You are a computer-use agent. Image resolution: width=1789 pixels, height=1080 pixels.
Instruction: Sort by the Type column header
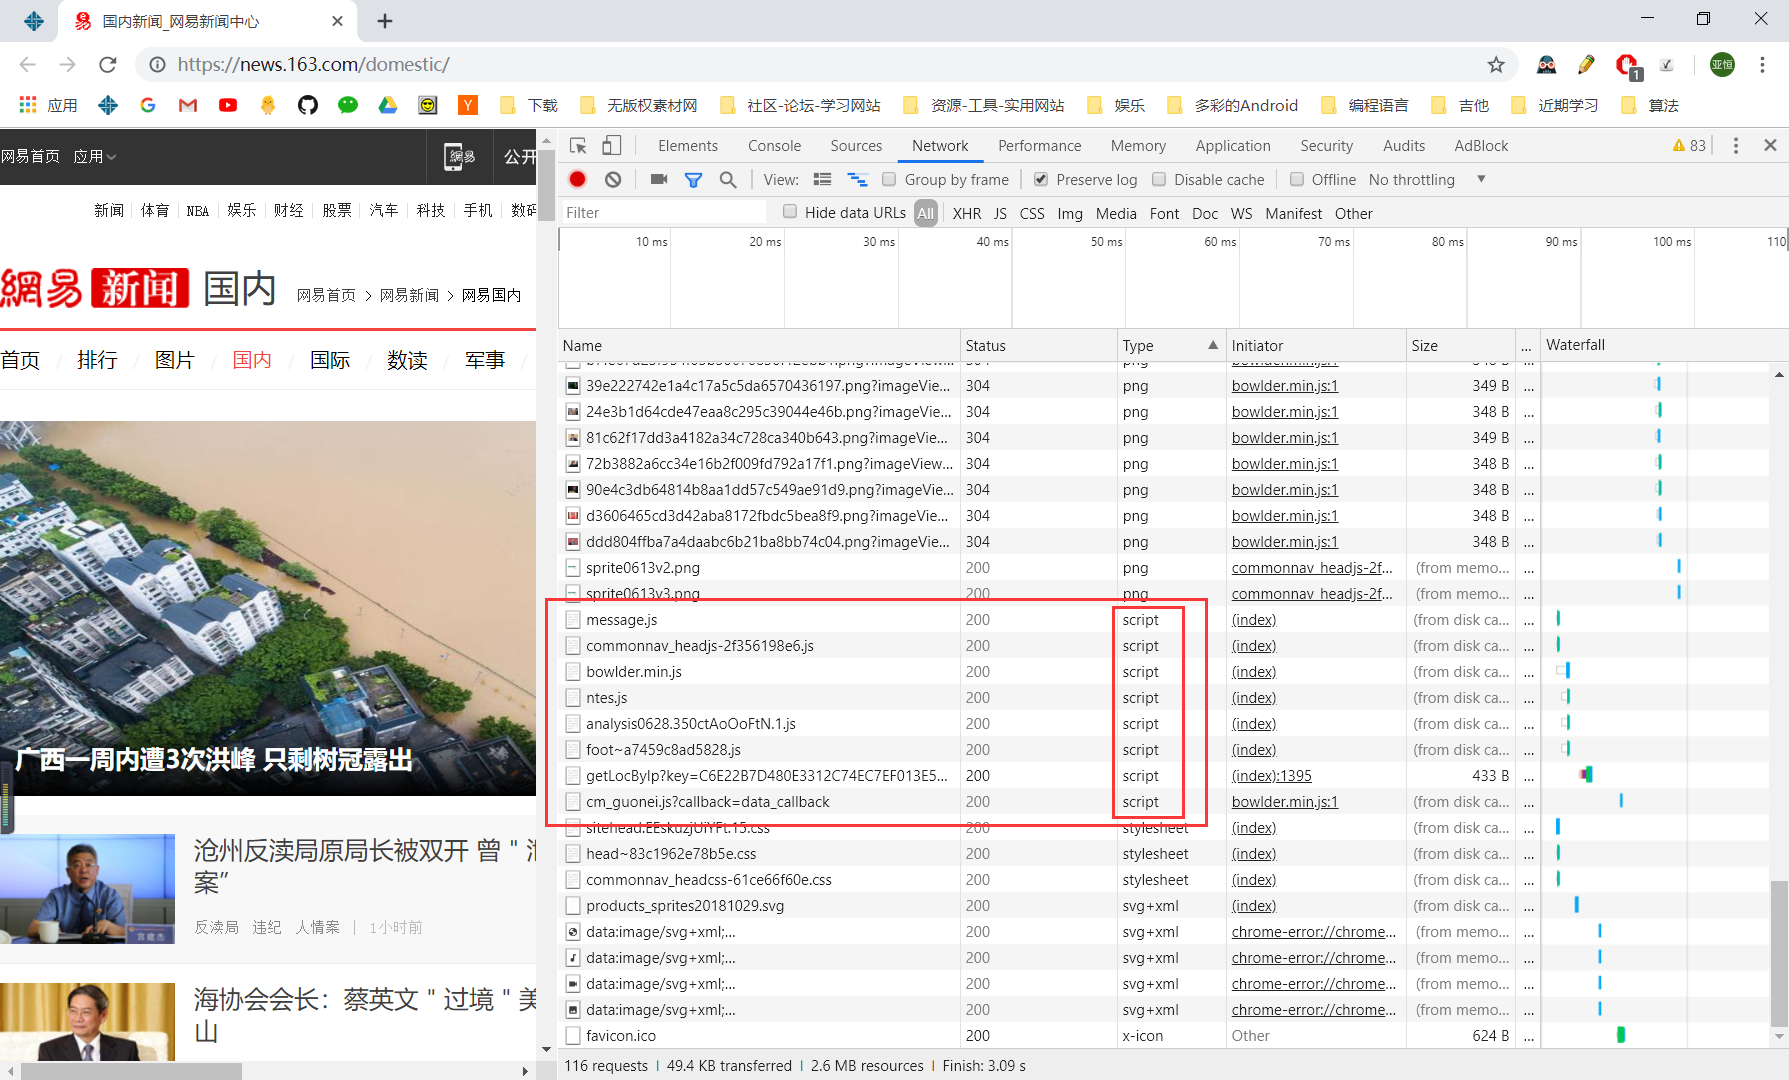click(x=1171, y=346)
